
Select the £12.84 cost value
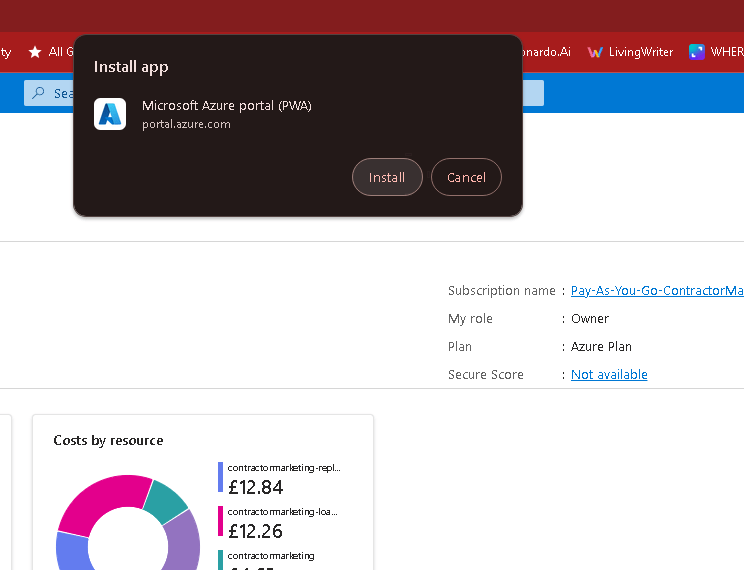(255, 487)
